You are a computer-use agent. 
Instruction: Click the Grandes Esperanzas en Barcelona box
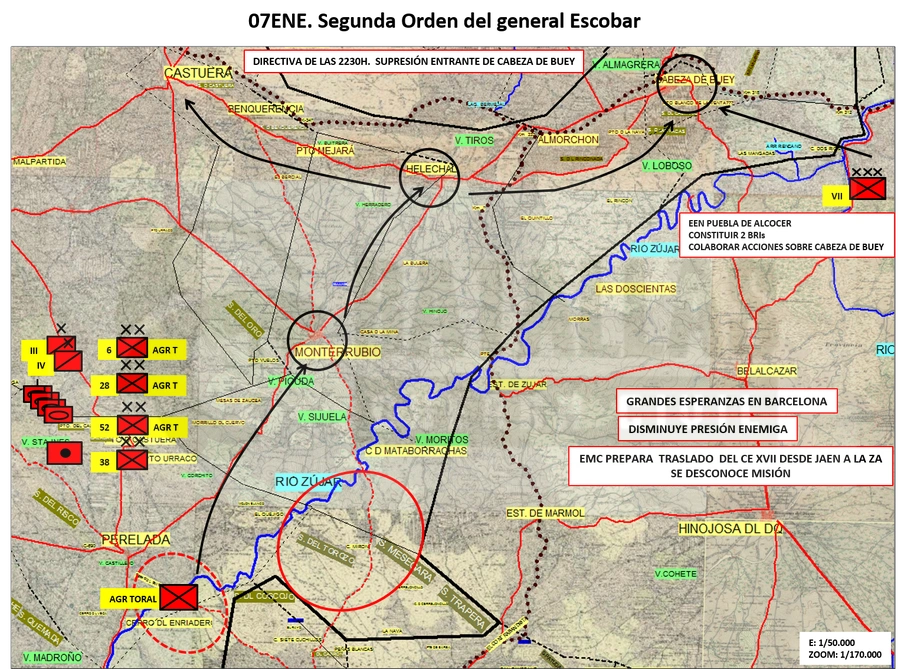[x=726, y=401]
